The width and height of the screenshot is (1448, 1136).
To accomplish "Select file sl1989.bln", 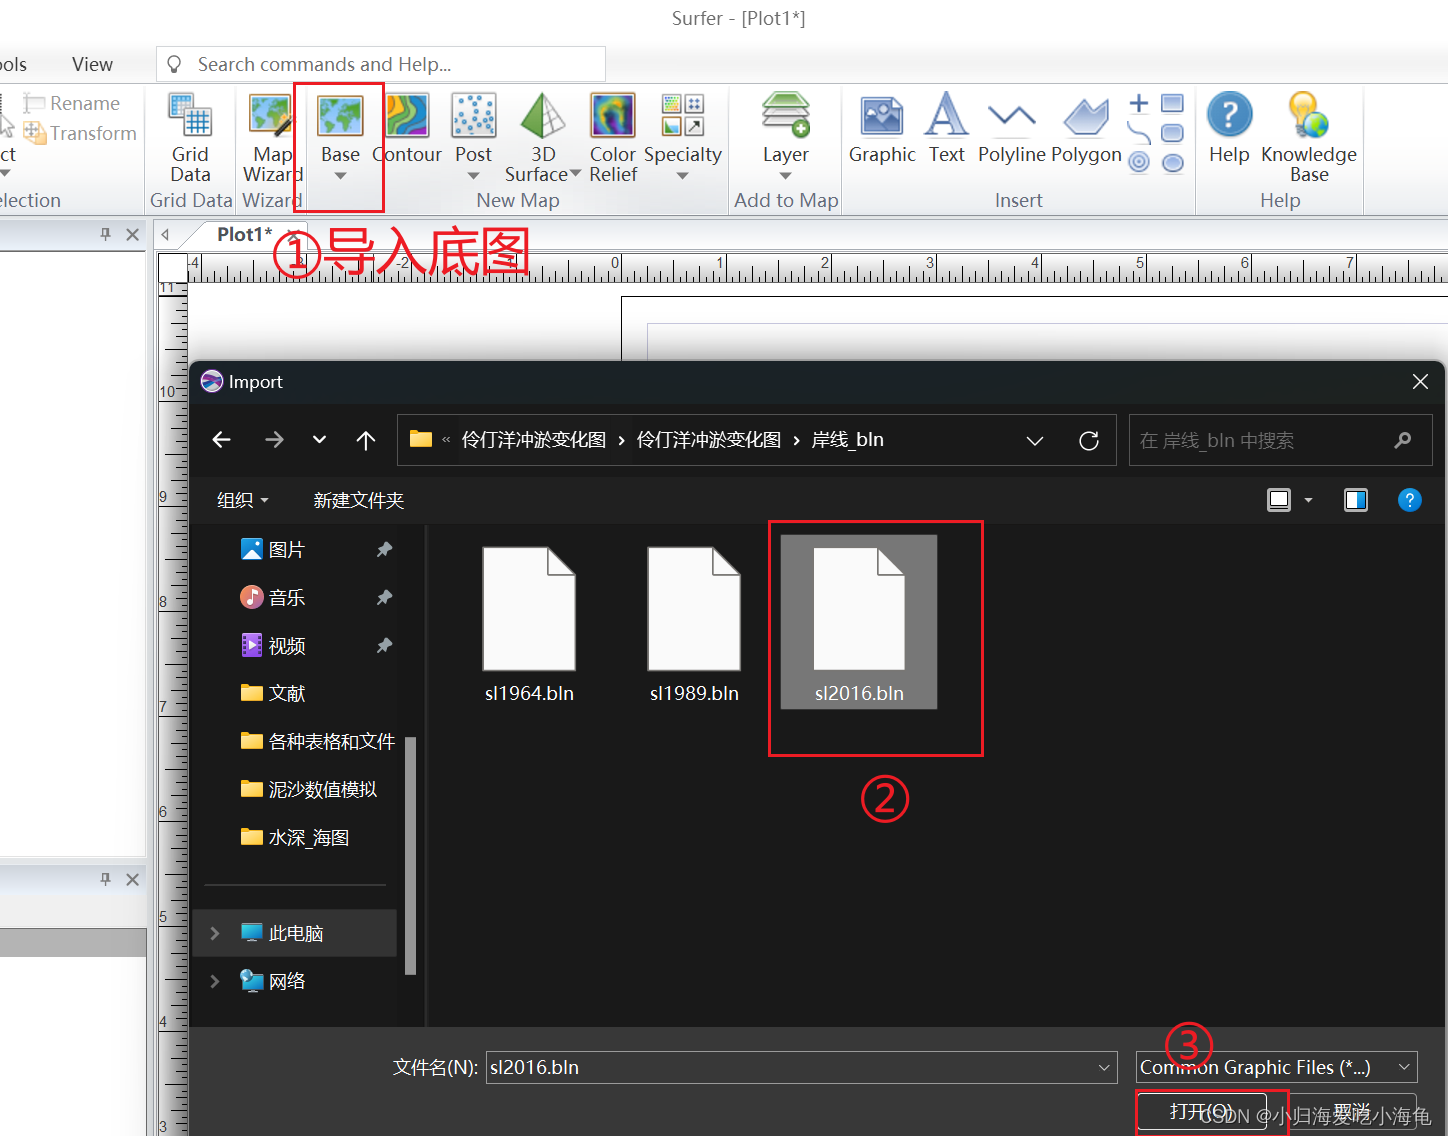I will [x=694, y=624].
